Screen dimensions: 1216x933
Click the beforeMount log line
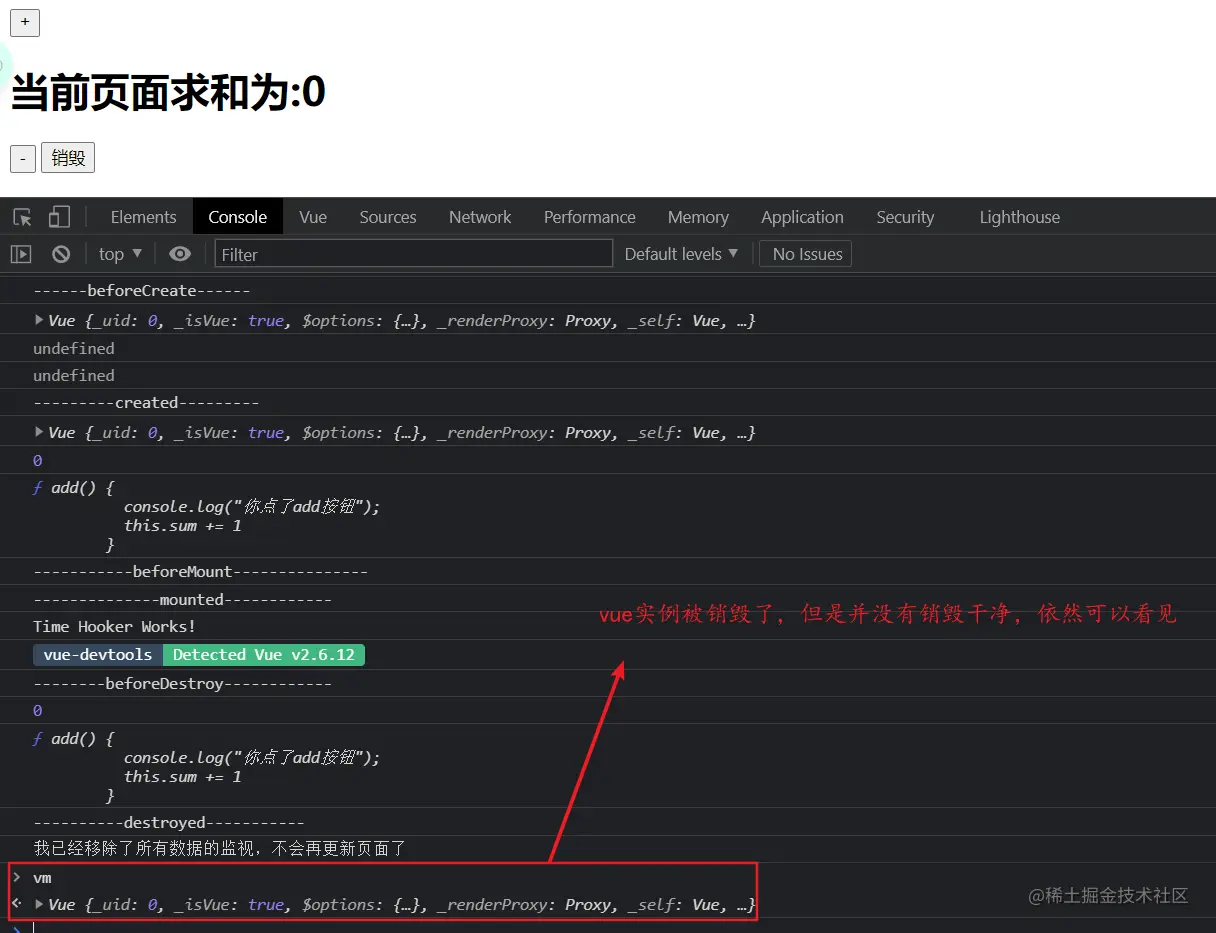click(x=200, y=572)
